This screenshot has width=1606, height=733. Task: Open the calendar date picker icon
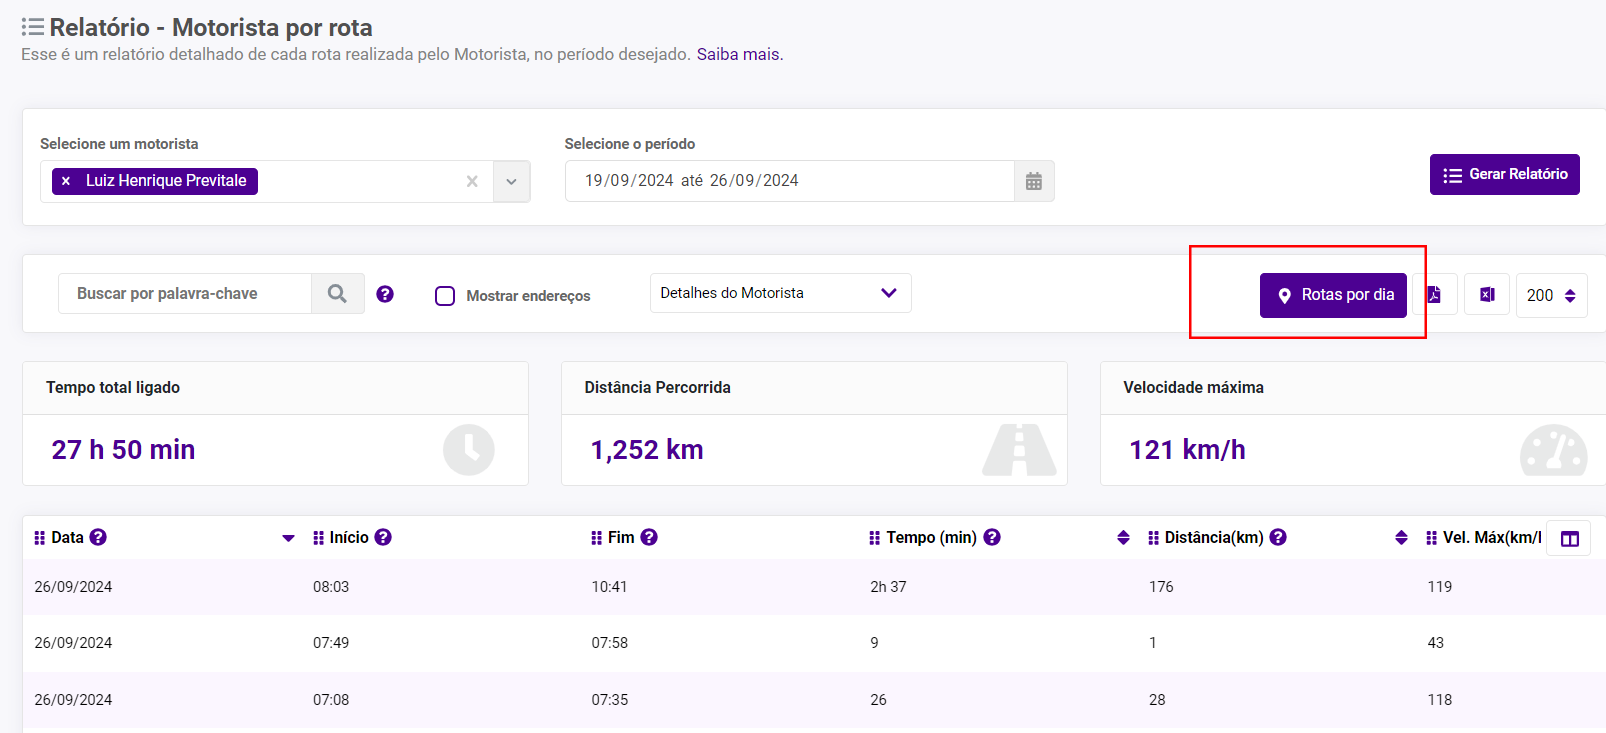(x=1034, y=181)
